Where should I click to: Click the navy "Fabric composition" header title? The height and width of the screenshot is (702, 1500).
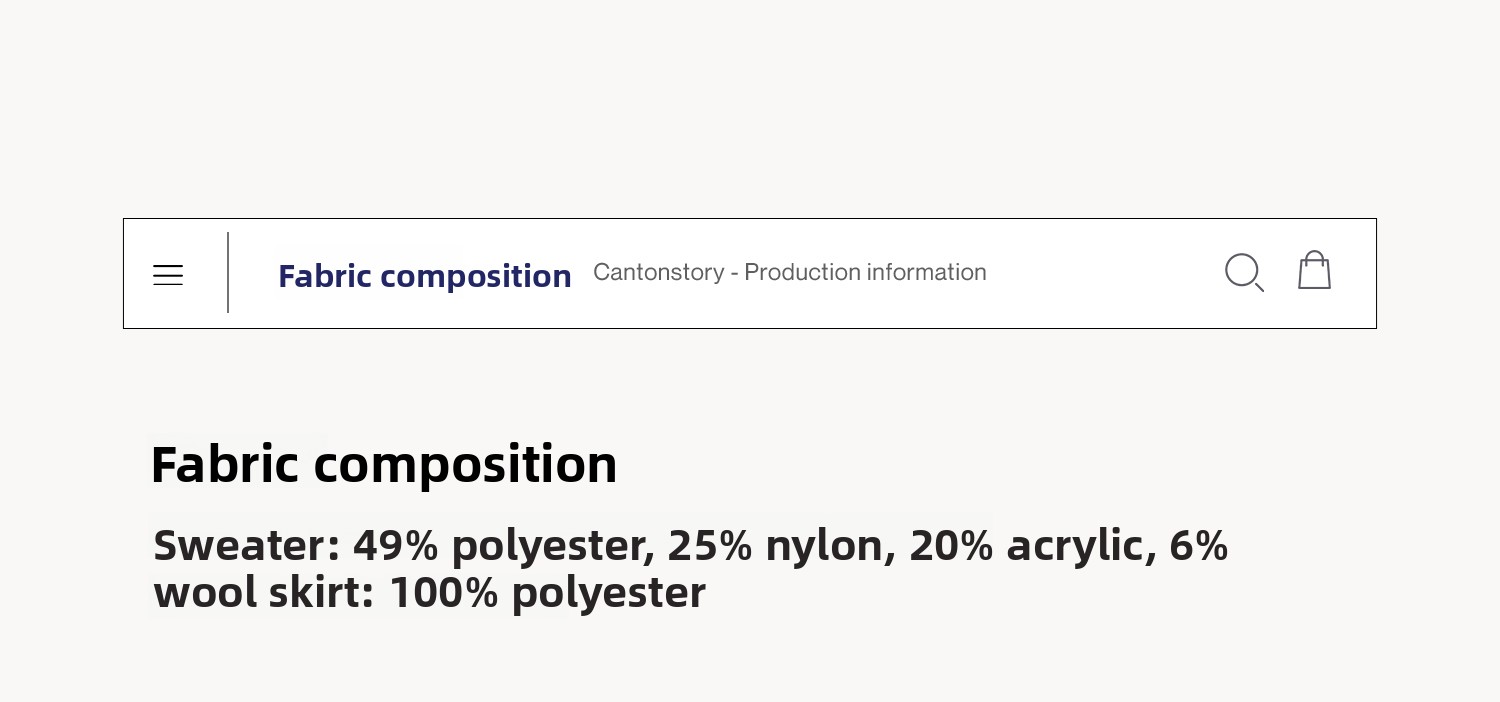[x=424, y=276]
